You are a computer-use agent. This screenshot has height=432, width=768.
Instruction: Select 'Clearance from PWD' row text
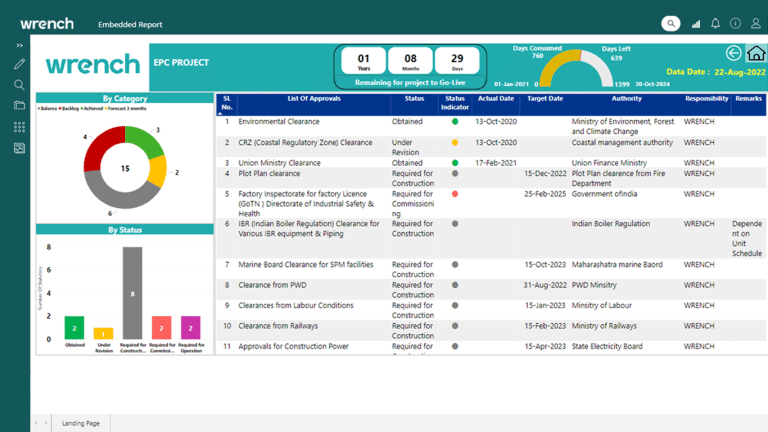(272, 285)
